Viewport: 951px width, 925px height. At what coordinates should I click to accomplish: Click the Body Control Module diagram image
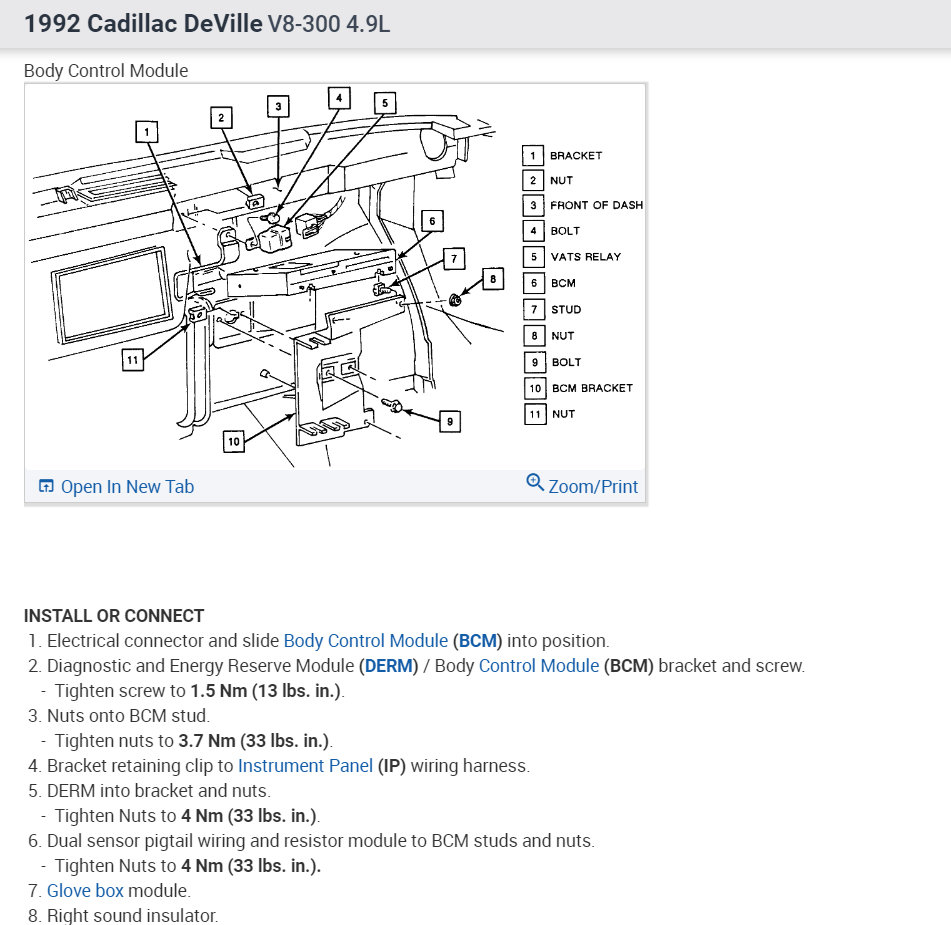[335, 277]
